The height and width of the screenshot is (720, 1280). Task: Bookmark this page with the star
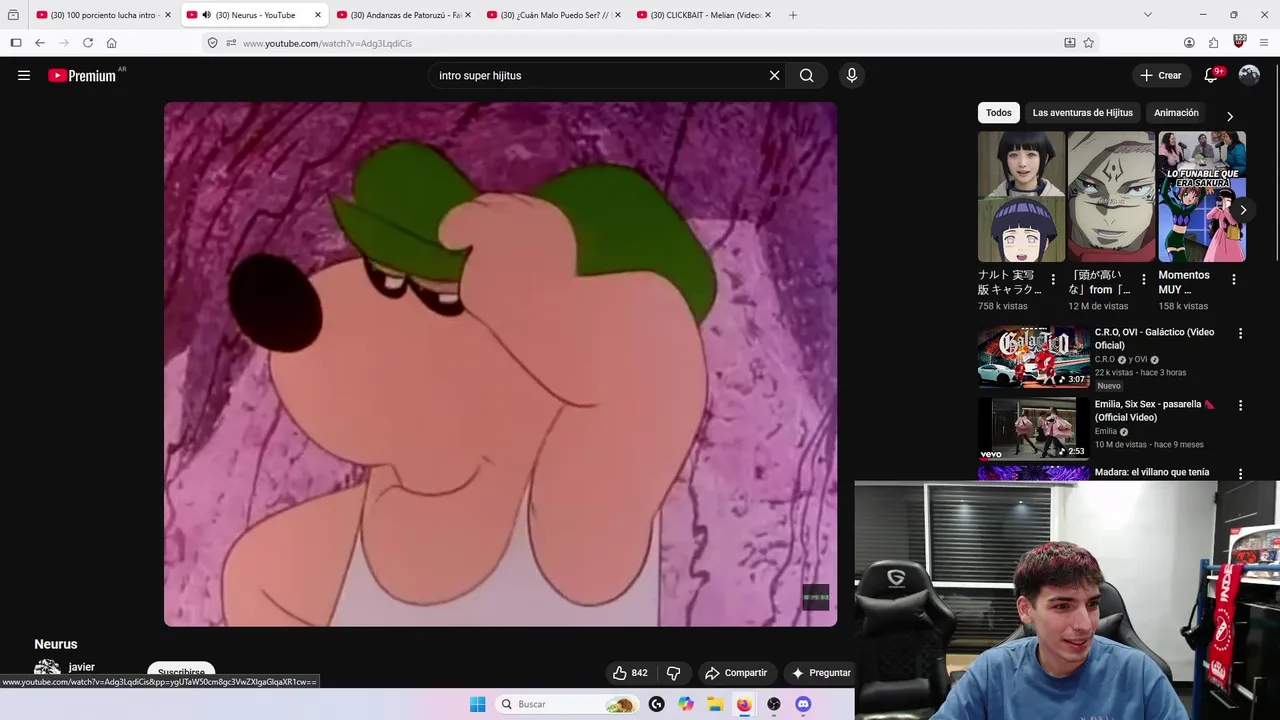click(1089, 43)
